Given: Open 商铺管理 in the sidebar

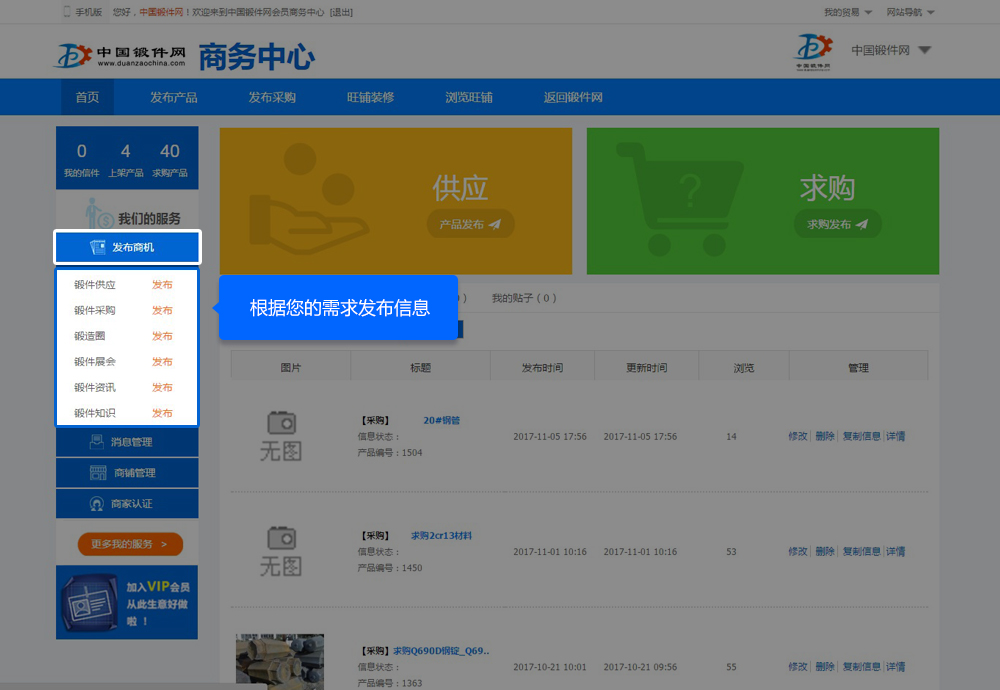Looking at the screenshot, I should coord(127,473).
